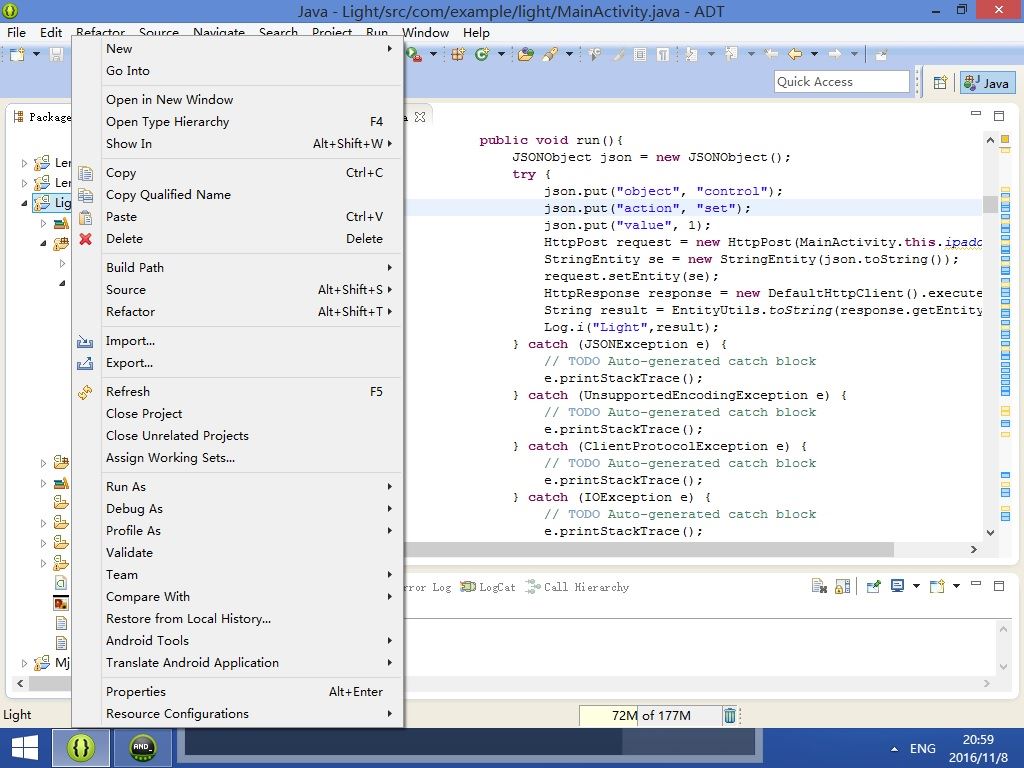Toggle the console Scroll Lock icon
This screenshot has width=1024, height=768.
[842, 586]
